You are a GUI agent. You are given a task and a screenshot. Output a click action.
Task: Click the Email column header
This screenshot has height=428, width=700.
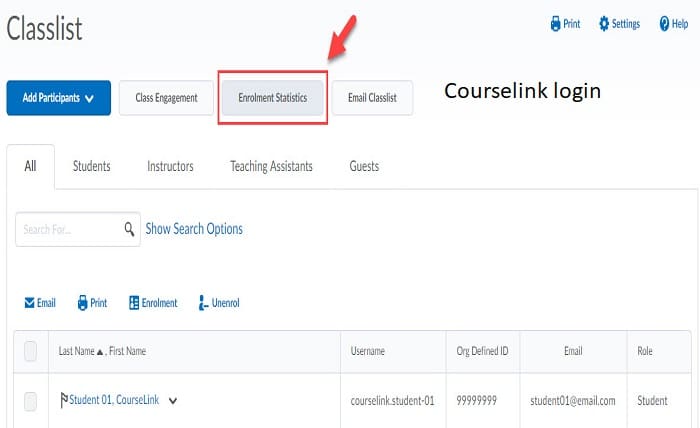point(573,351)
